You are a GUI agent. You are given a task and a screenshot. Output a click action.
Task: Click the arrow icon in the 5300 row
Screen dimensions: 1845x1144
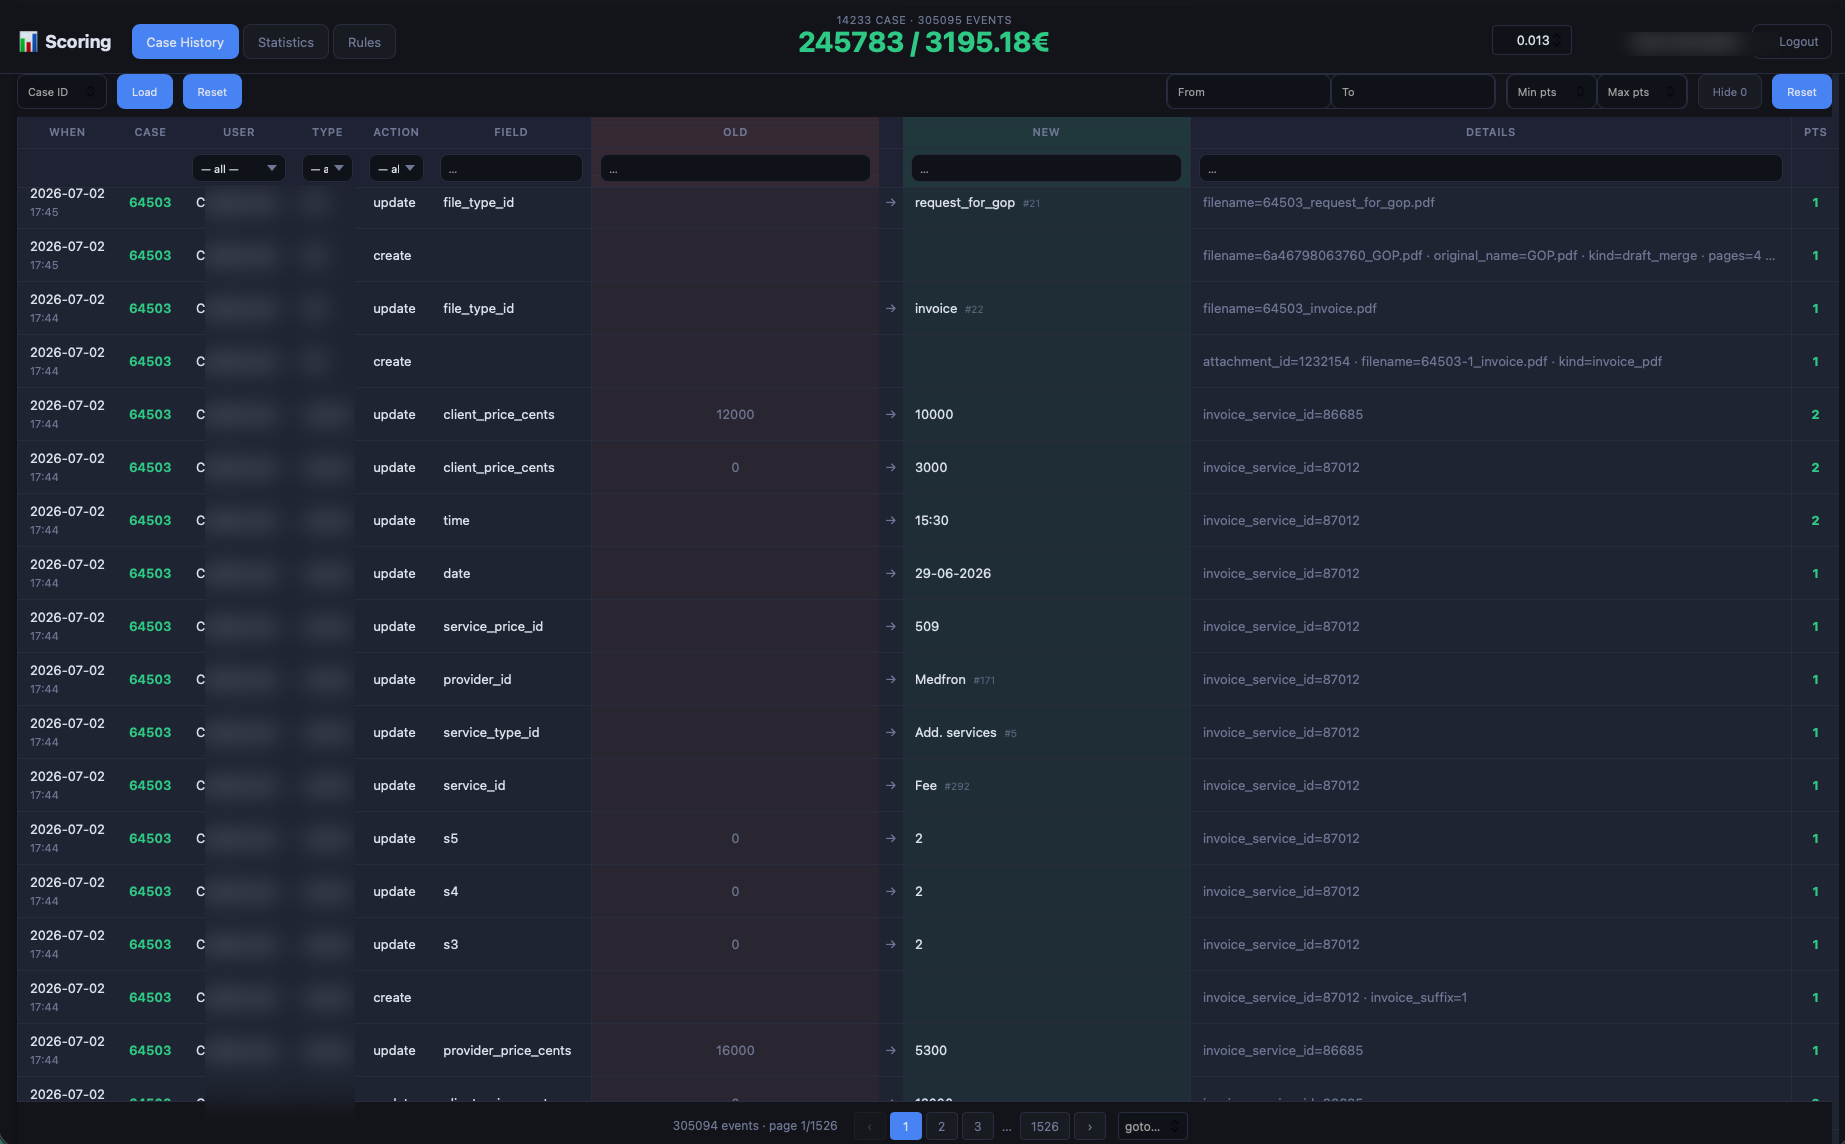click(x=890, y=1050)
